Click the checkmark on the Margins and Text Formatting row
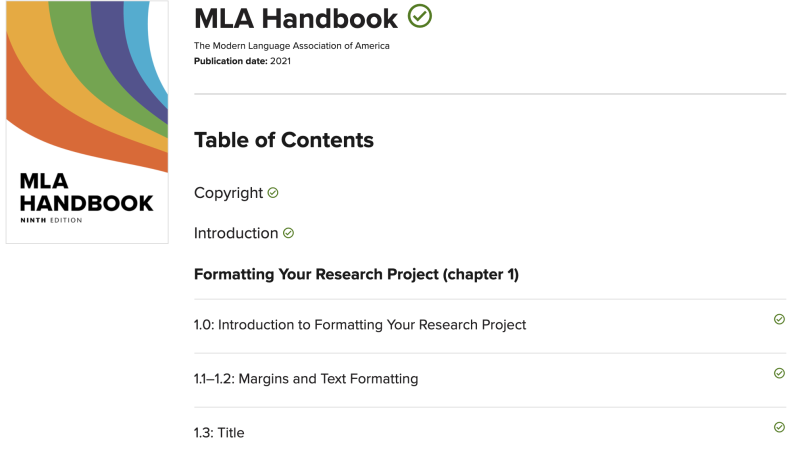800x458 pixels. point(779,373)
